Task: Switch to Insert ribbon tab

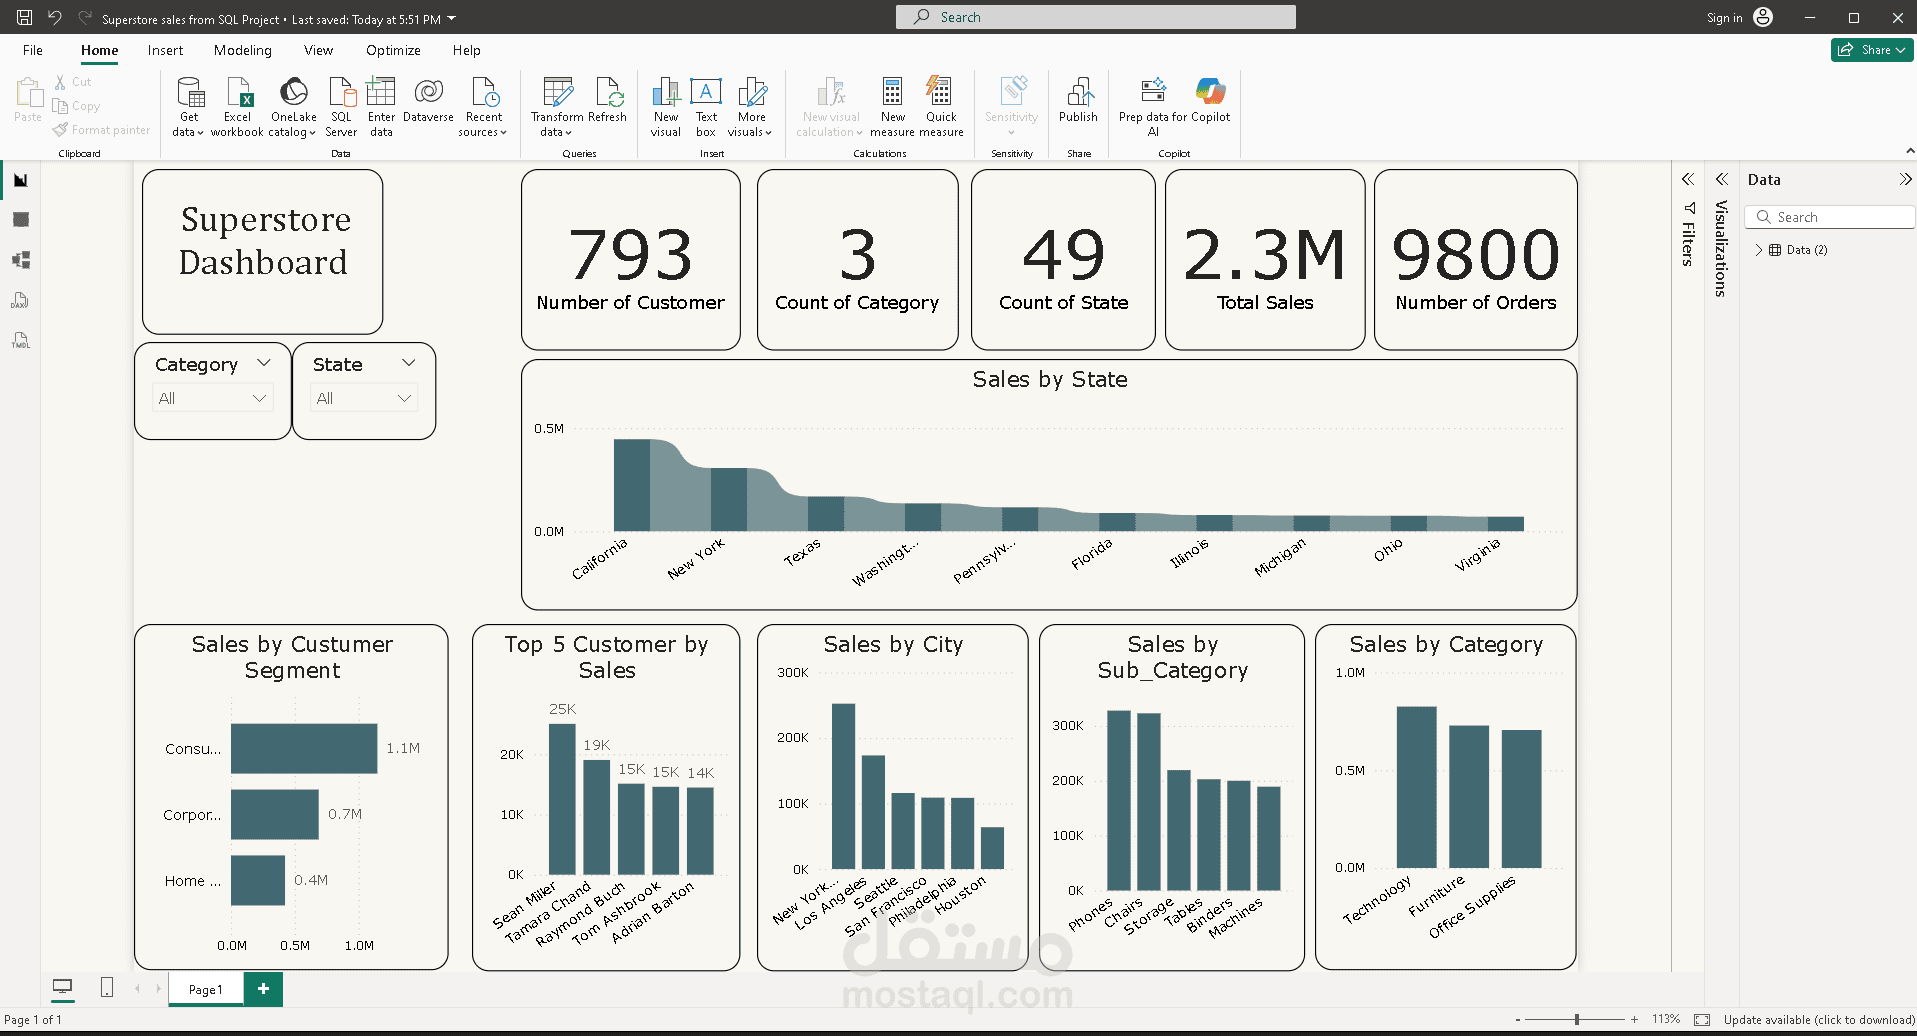Action: (165, 50)
